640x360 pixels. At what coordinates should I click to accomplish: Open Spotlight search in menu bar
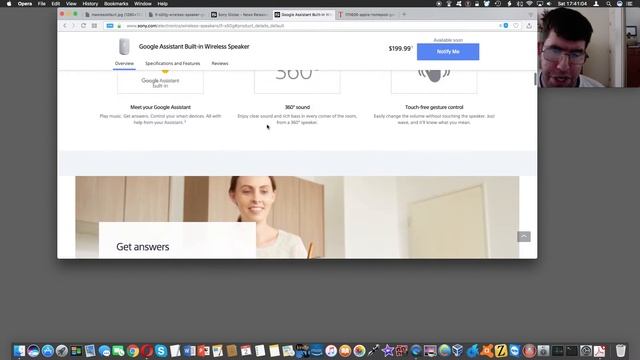point(609,4)
